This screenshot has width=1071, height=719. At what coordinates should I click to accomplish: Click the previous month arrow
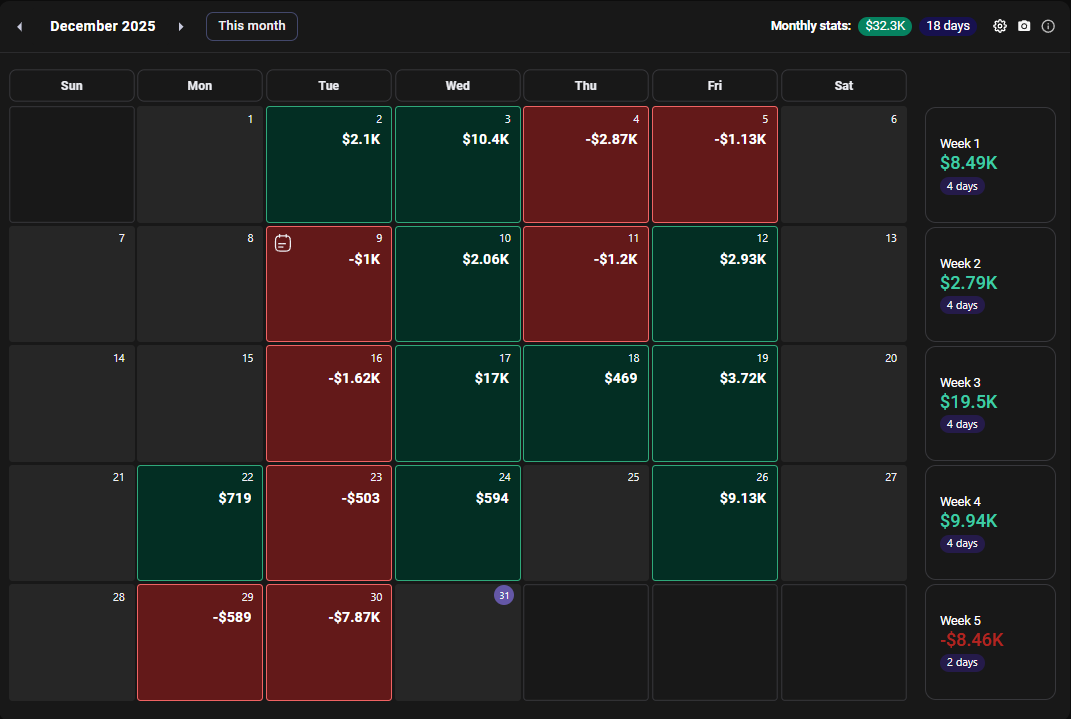click(x=19, y=26)
